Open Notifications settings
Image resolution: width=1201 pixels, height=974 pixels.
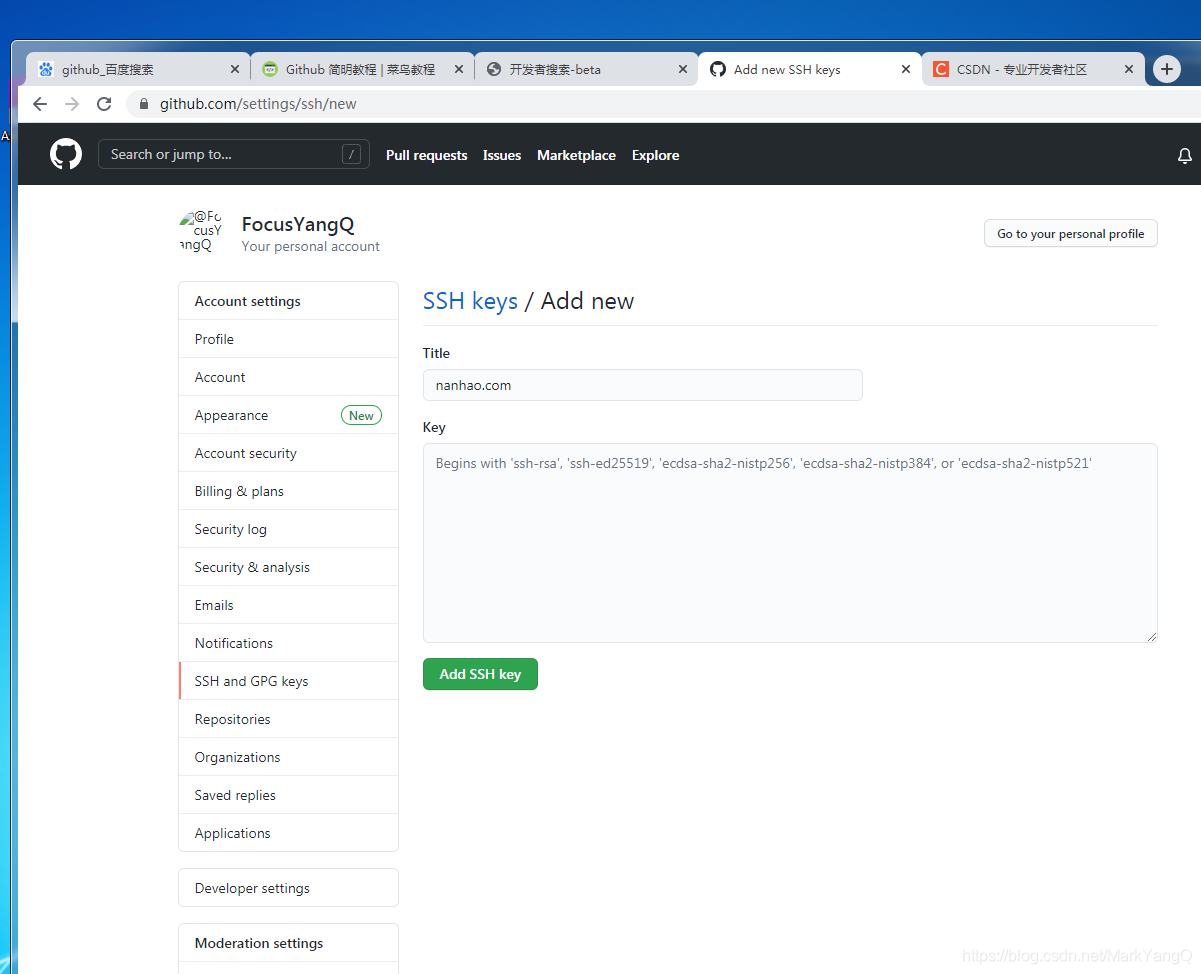288,643
